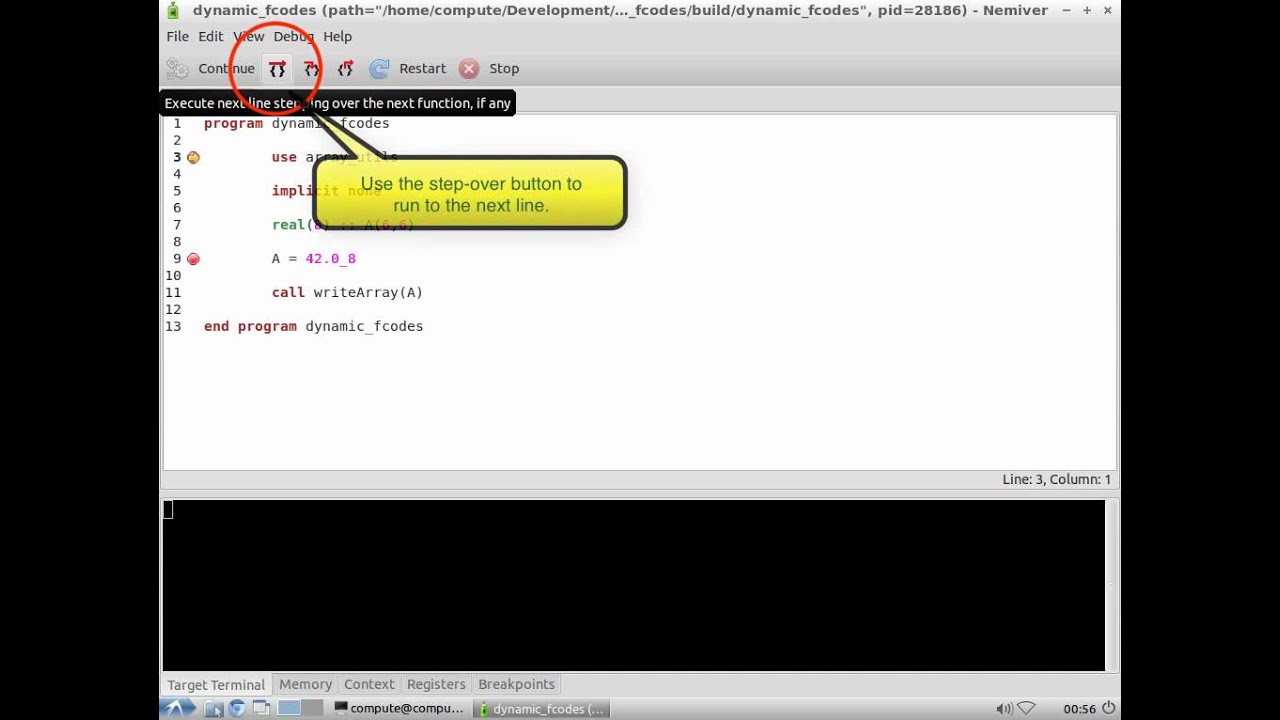Viewport: 1280px width, 720px height.
Task: Click the Restart circular arrow icon
Action: pyautogui.click(x=379, y=69)
